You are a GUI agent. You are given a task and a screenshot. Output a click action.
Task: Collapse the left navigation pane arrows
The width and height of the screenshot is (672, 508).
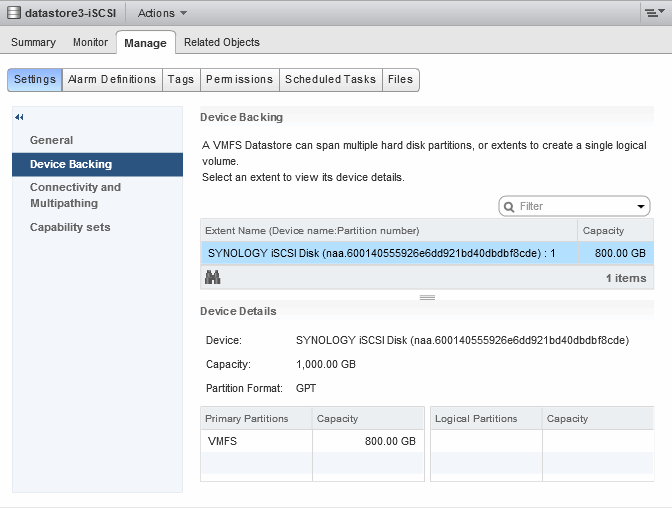tap(19, 117)
